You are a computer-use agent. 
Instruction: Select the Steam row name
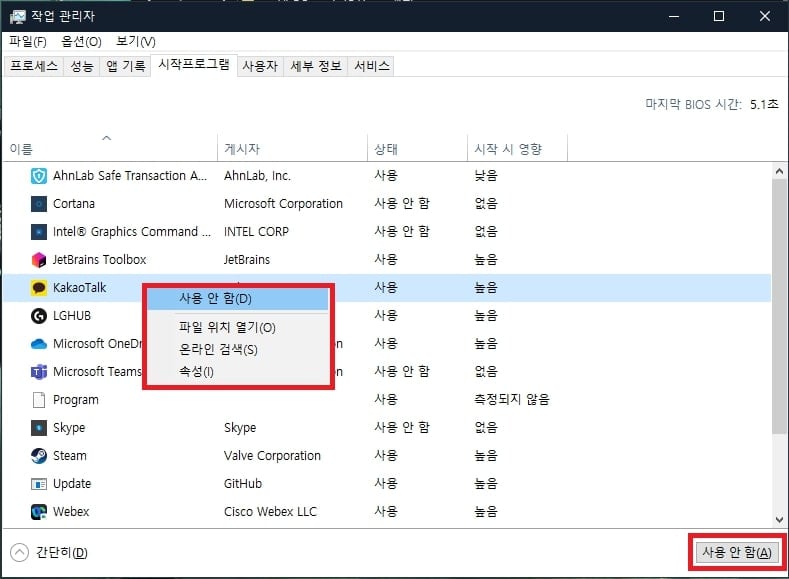pyautogui.click(x=70, y=456)
